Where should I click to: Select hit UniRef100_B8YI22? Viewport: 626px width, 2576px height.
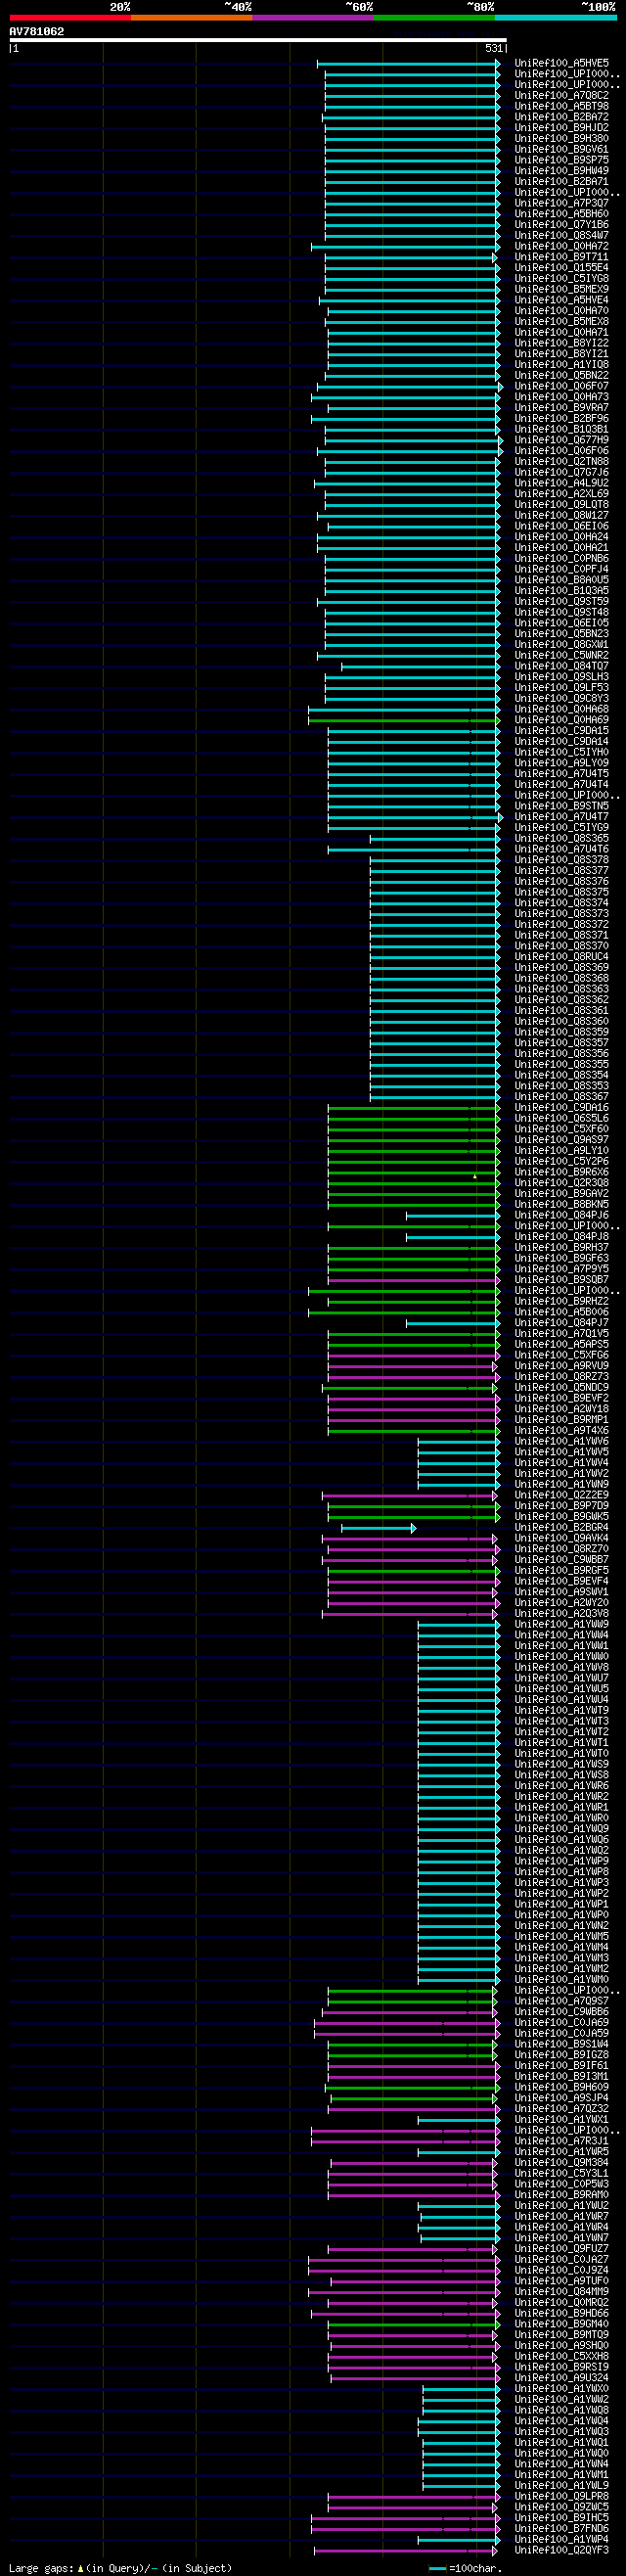[x=561, y=343]
